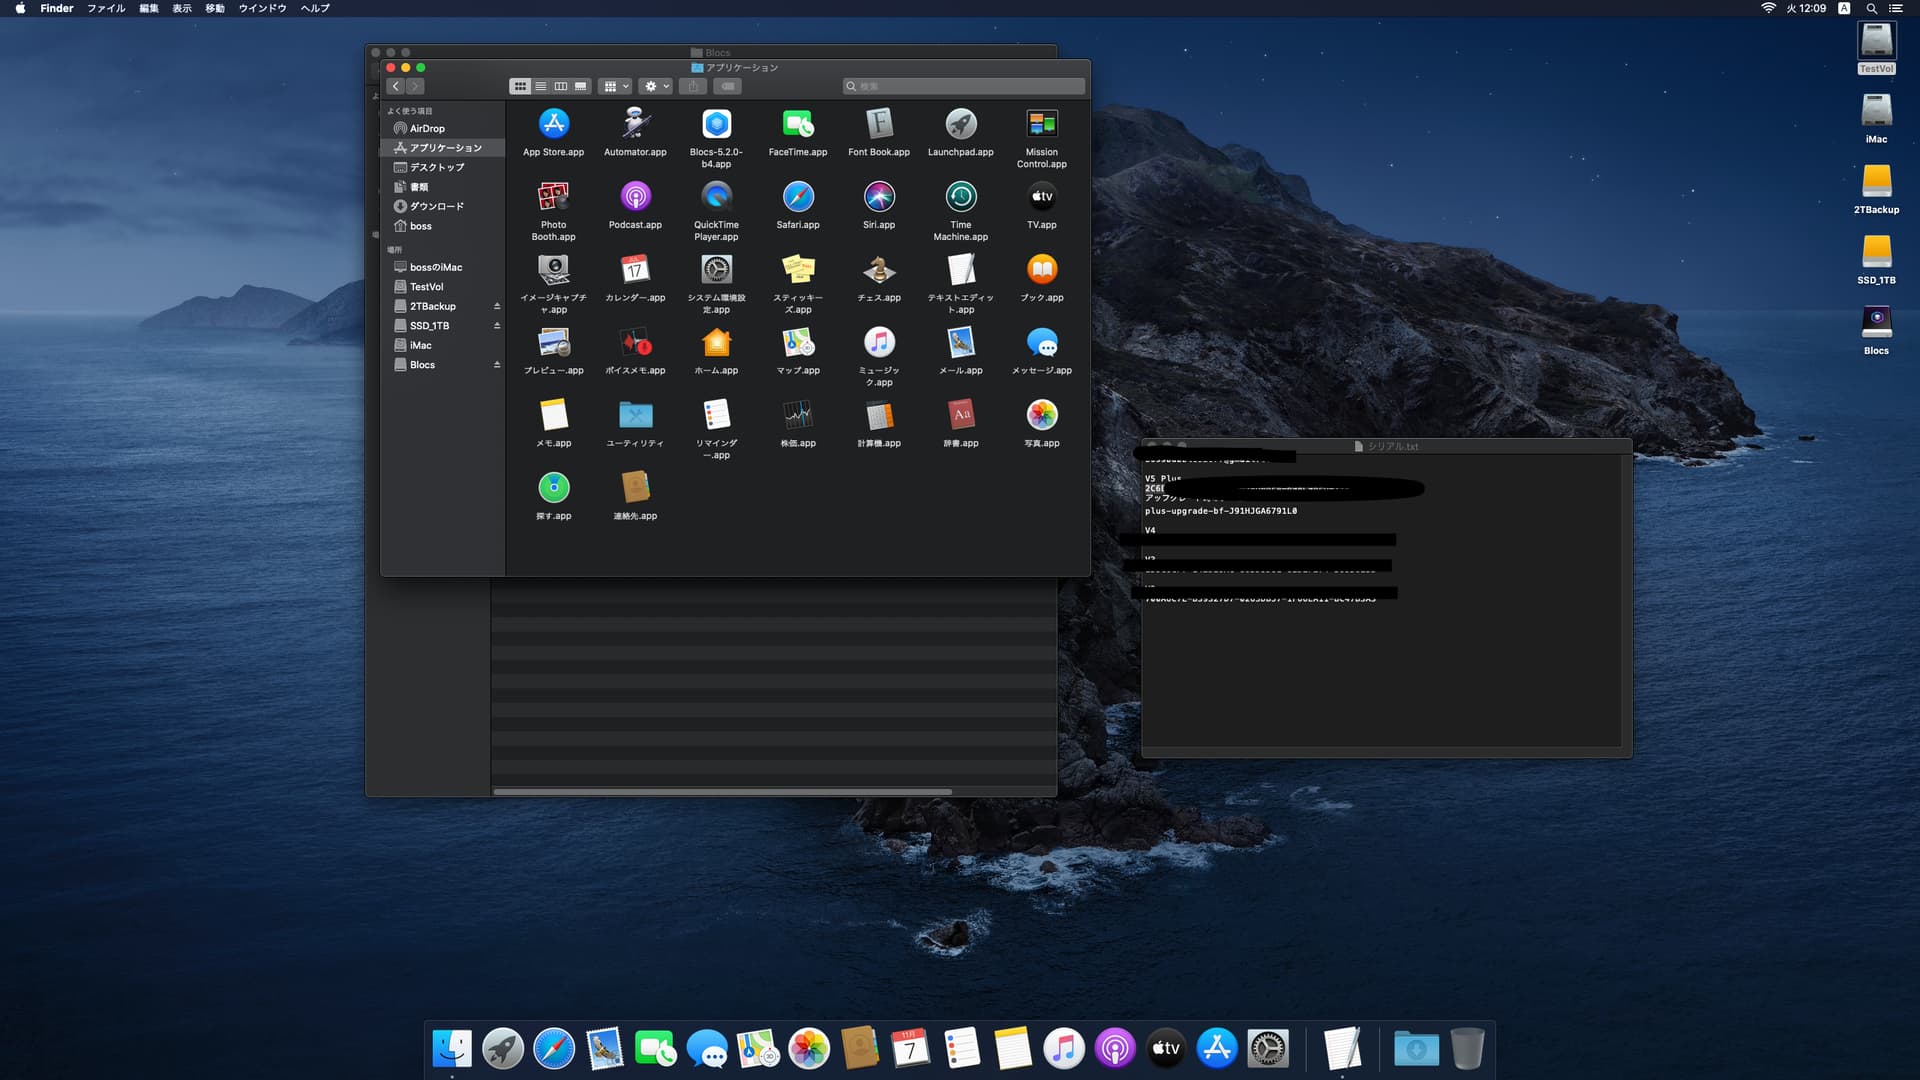Image resolution: width=1920 pixels, height=1080 pixels.
Task: Open the ウインドウ menu
Action: (x=262, y=8)
